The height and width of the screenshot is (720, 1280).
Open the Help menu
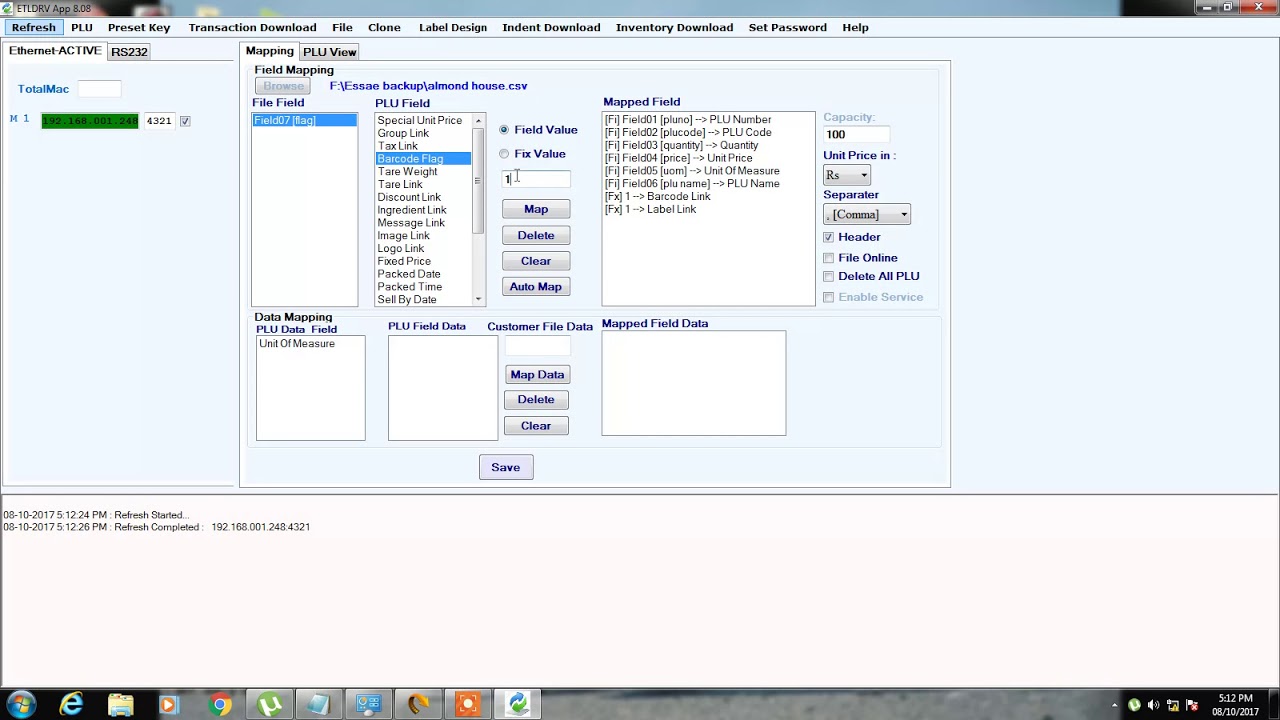click(x=855, y=28)
